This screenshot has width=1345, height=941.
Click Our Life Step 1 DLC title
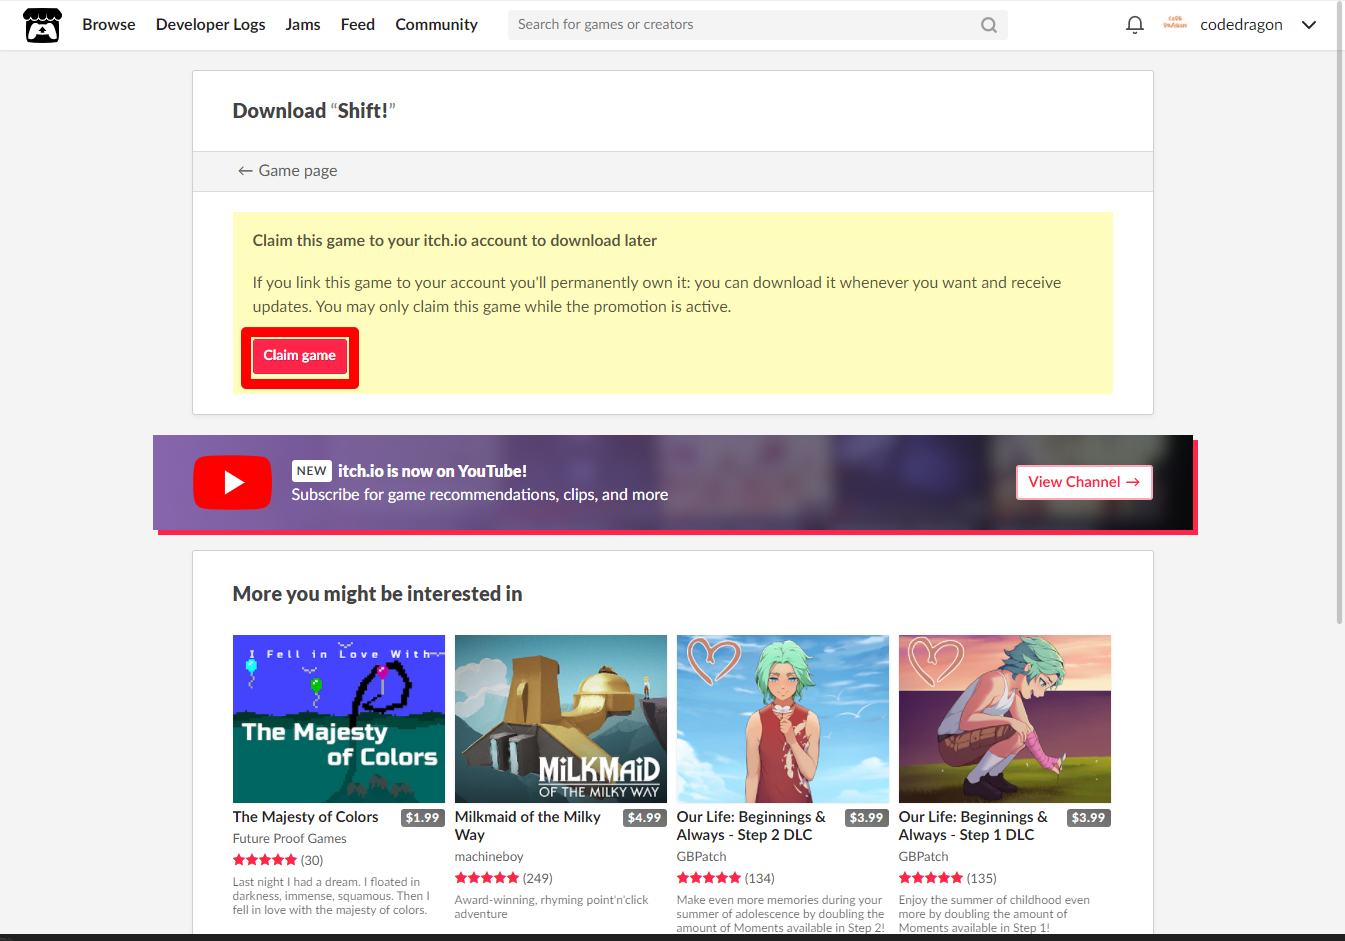coord(973,826)
